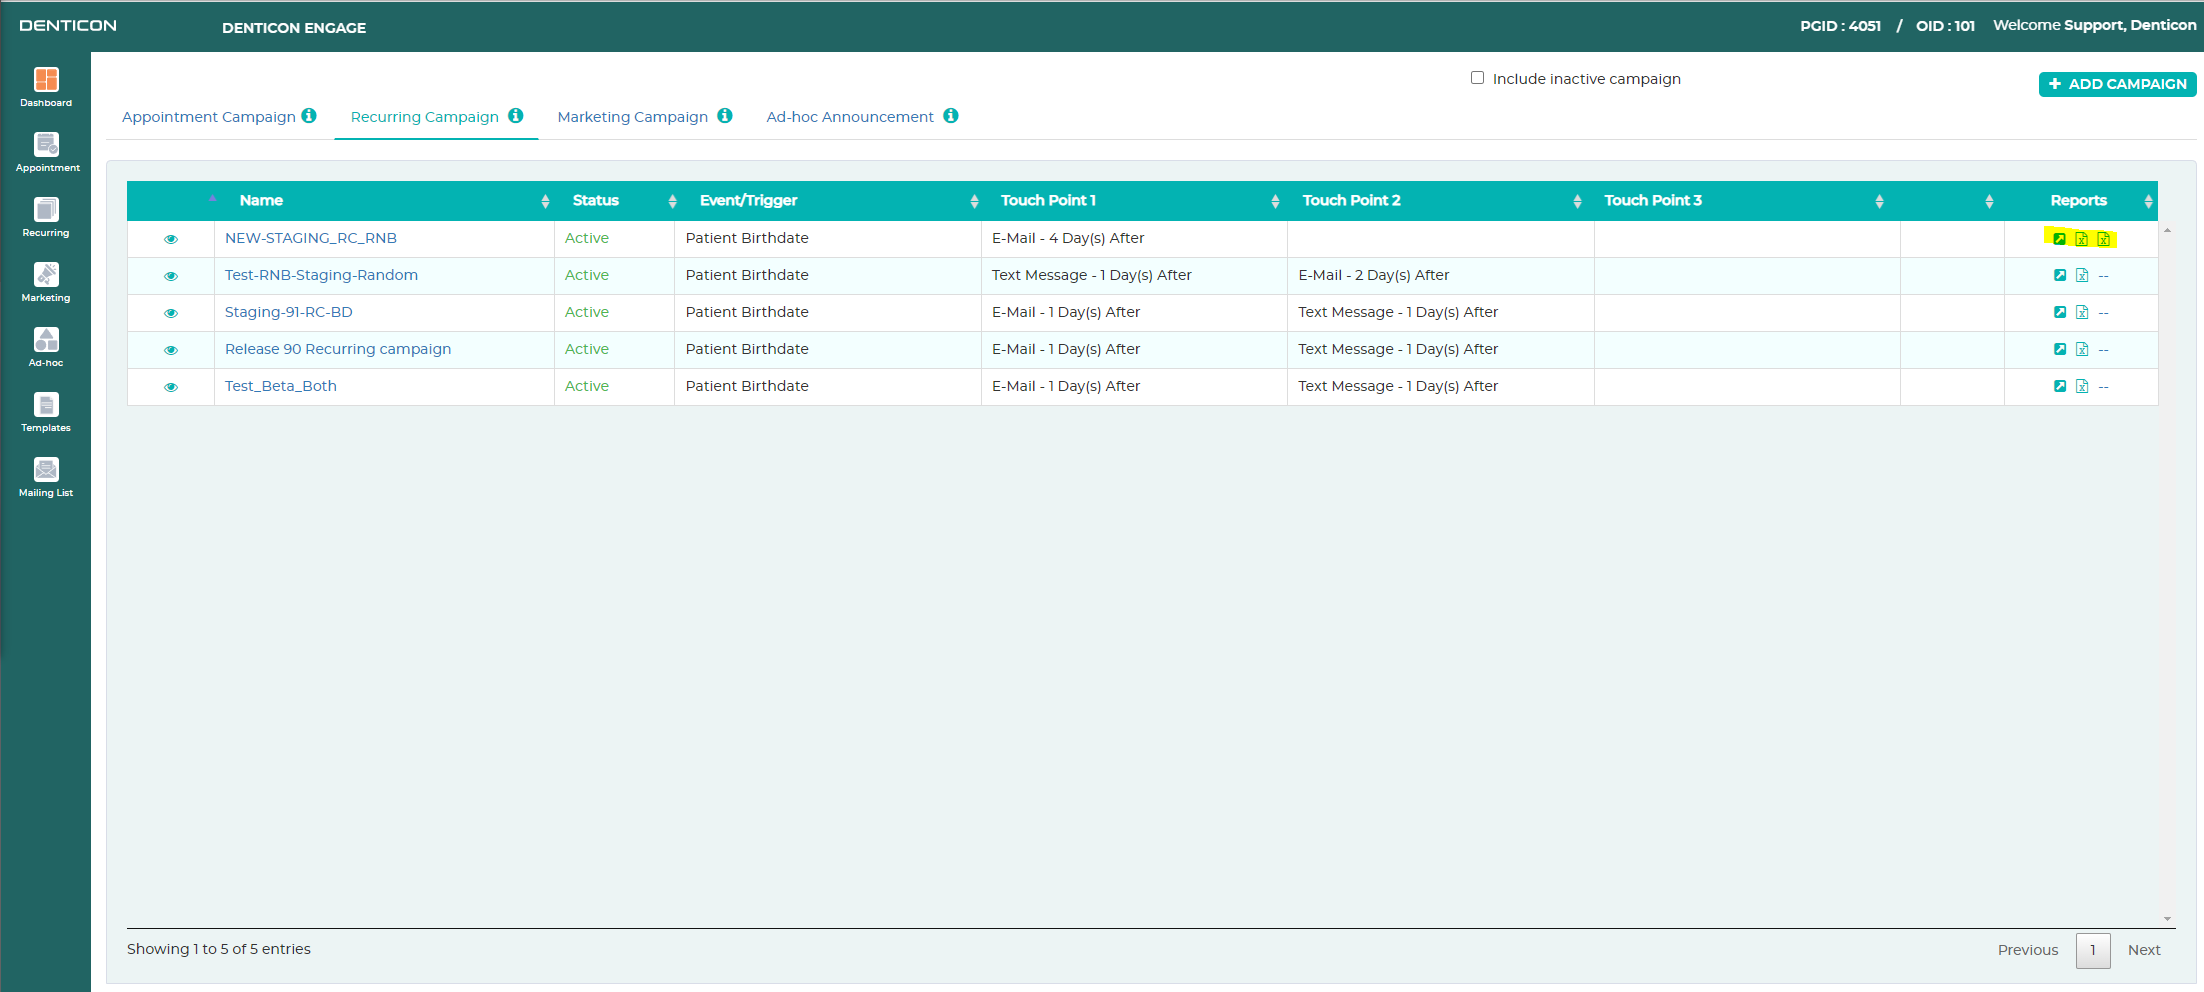Select page 1 in pagination
2204x992 pixels.
pyautogui.click(x=2093, y=950)
